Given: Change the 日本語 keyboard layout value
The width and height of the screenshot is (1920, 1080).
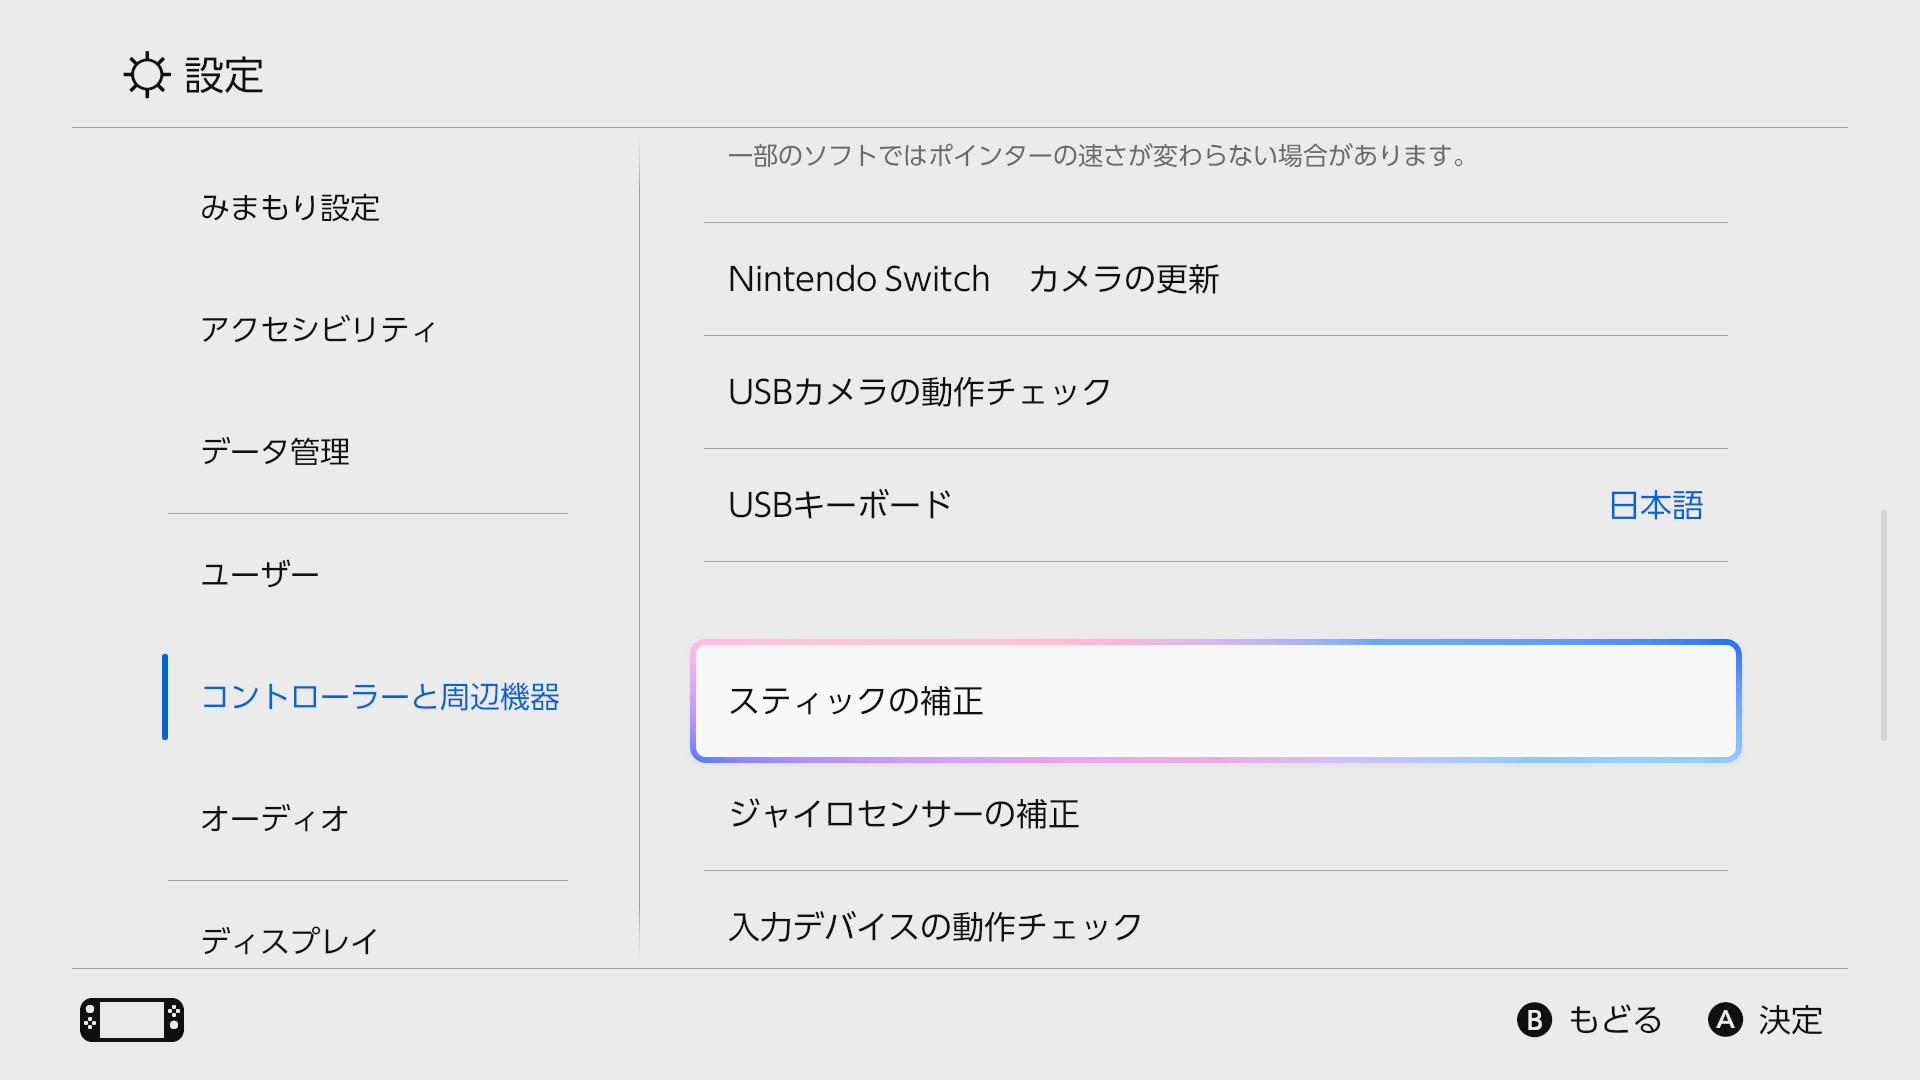Looking at the screenshot, I should (1656, 505).
